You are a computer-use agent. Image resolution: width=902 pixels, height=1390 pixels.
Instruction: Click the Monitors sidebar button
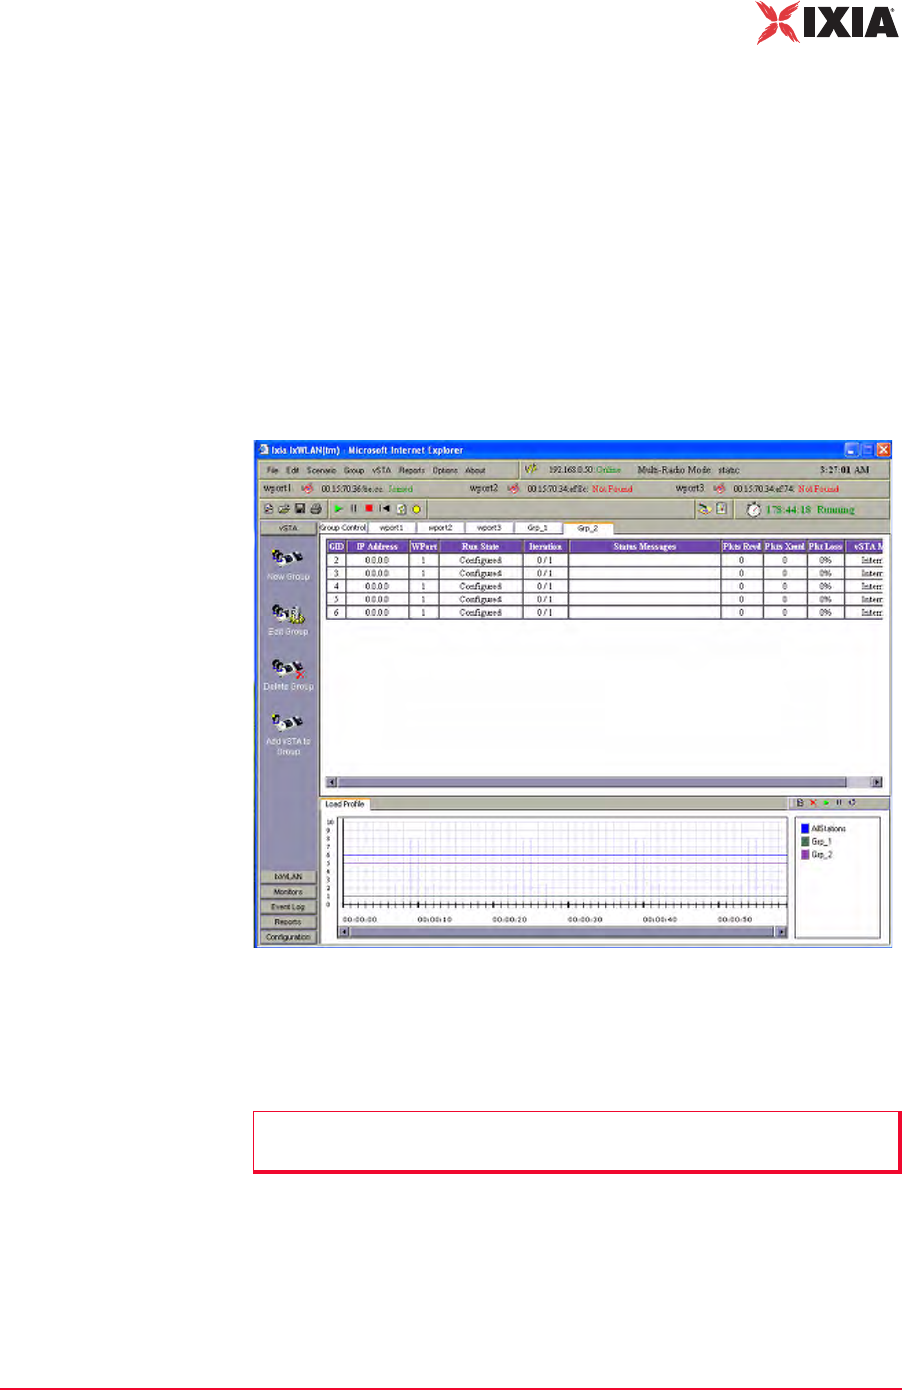point(288,892)
